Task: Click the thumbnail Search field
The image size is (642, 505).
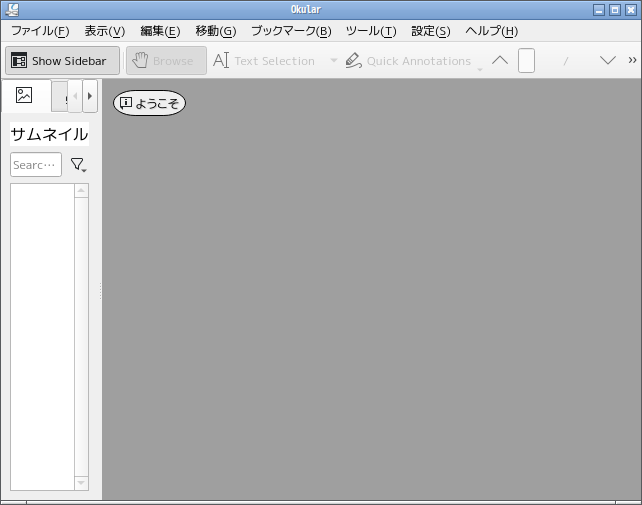Action: [x=36, y=165]
